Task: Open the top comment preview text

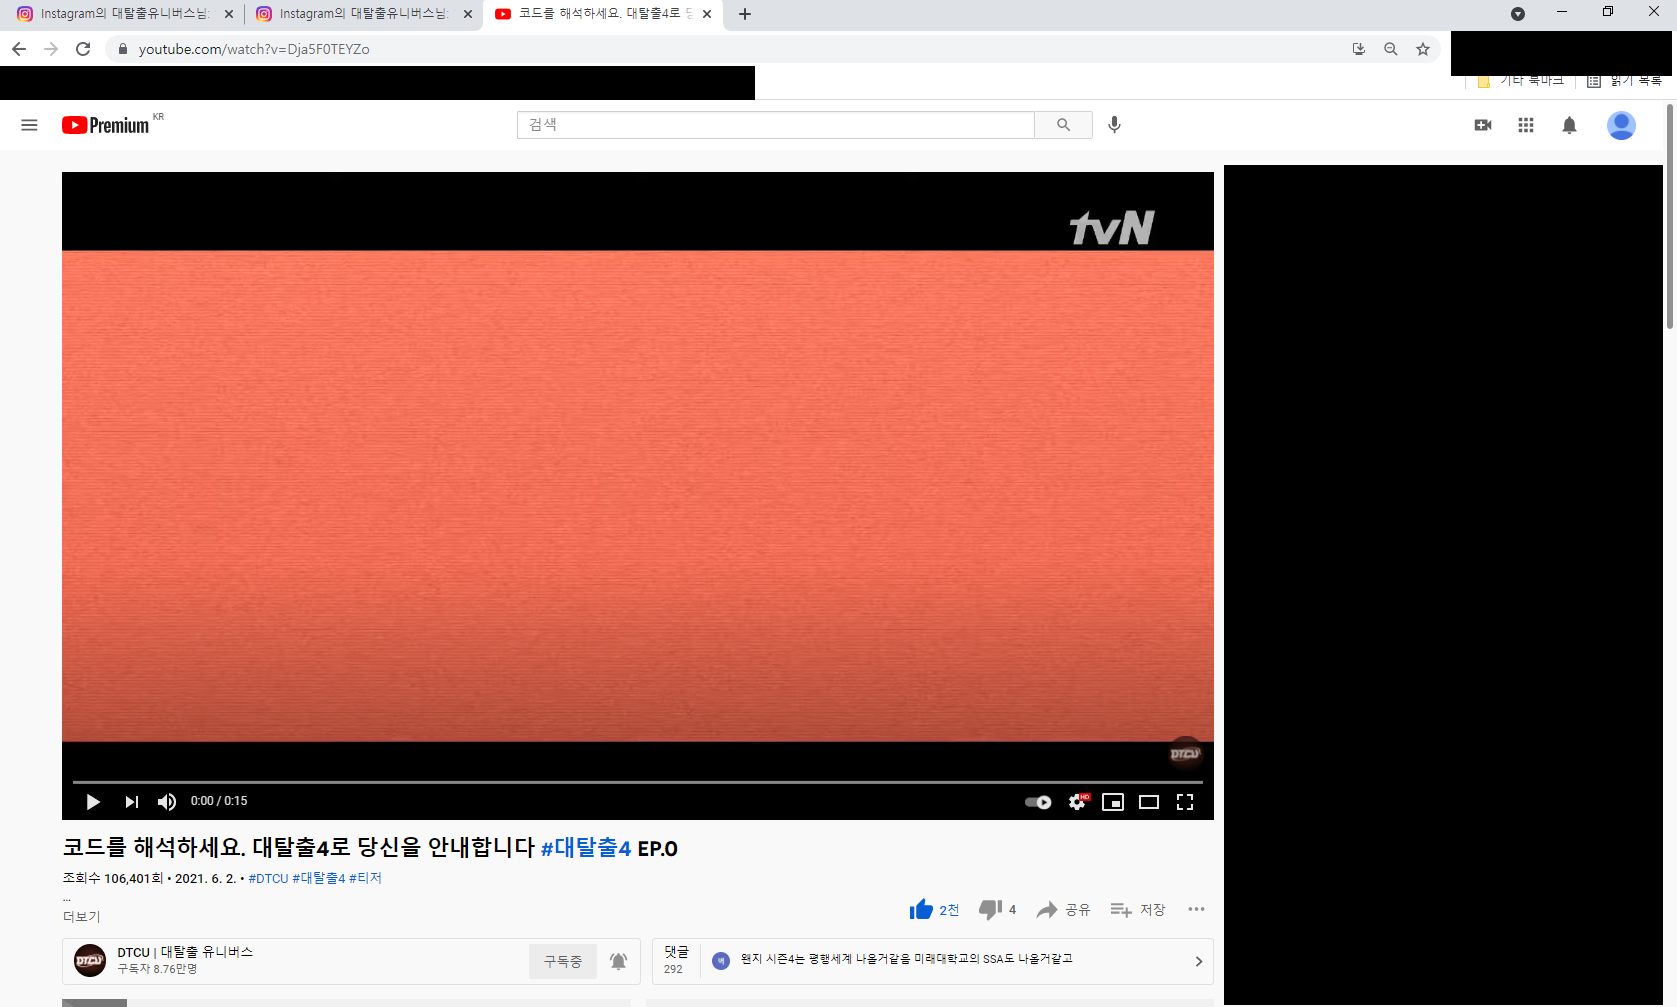Action: tap(906, 959)
